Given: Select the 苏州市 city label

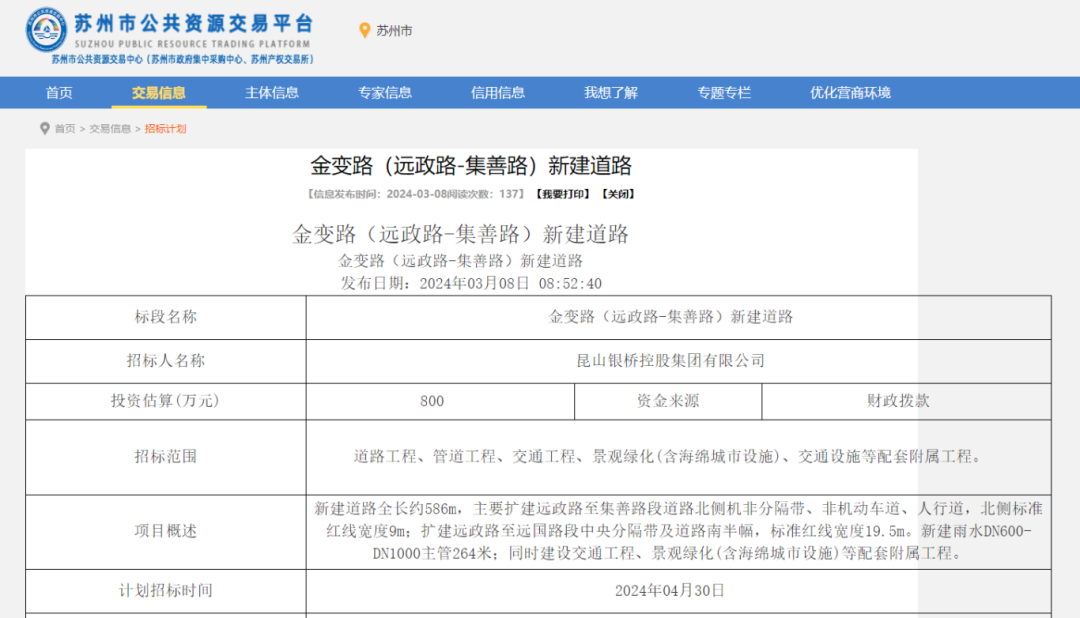Looking at the screenshot, I should 394,31.
